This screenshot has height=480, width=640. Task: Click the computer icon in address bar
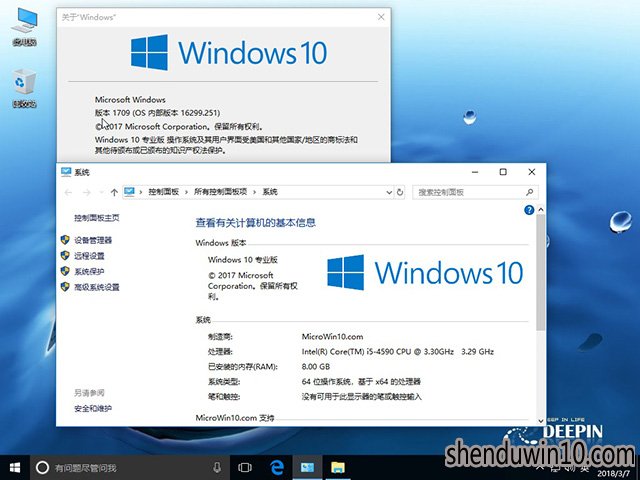point(129,192)
